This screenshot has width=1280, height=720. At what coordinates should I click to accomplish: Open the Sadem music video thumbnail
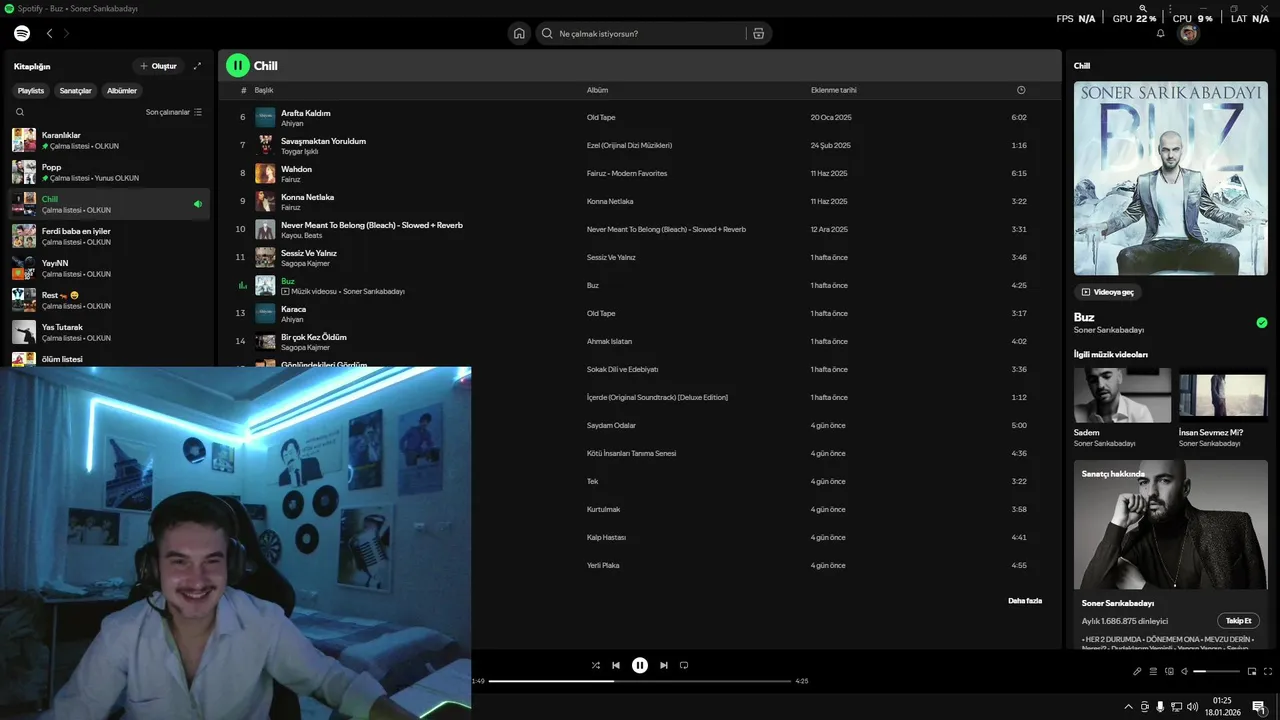coord(1122,395)
